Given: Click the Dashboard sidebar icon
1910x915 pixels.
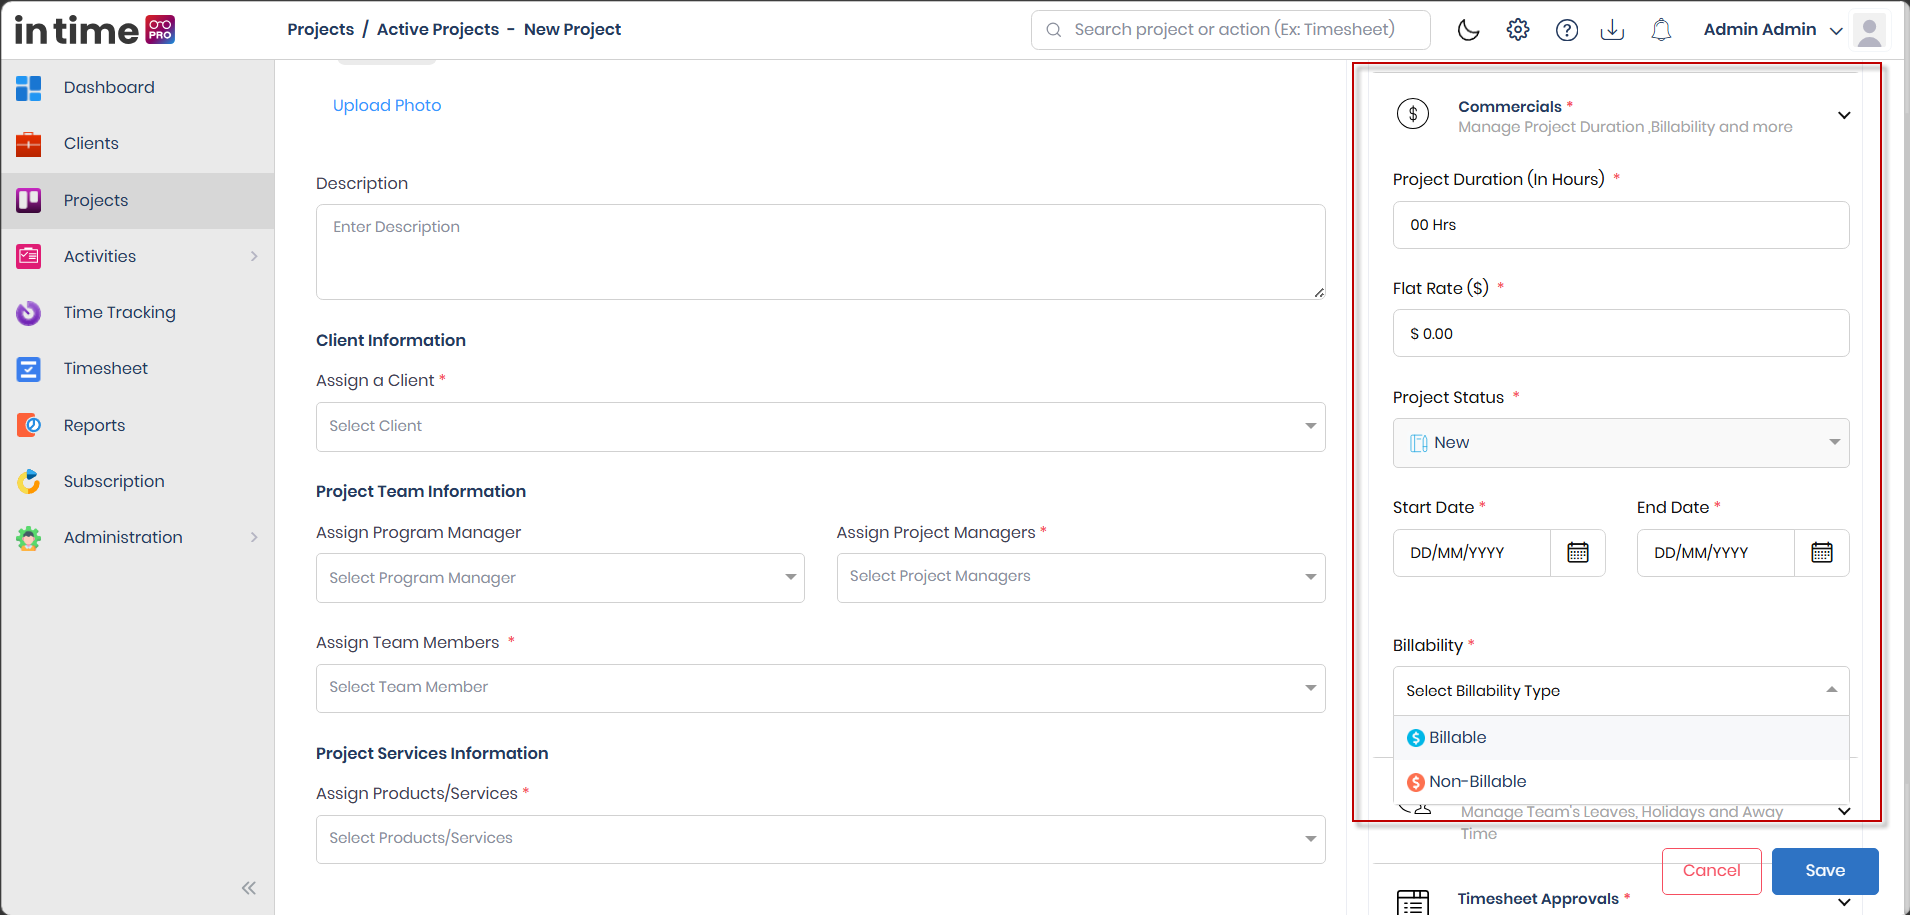Looking at the screenshot, I should point(29,88).
